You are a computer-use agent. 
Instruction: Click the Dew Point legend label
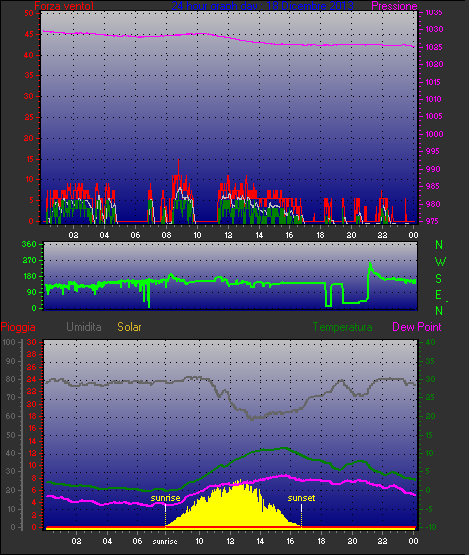pos(417,327)
